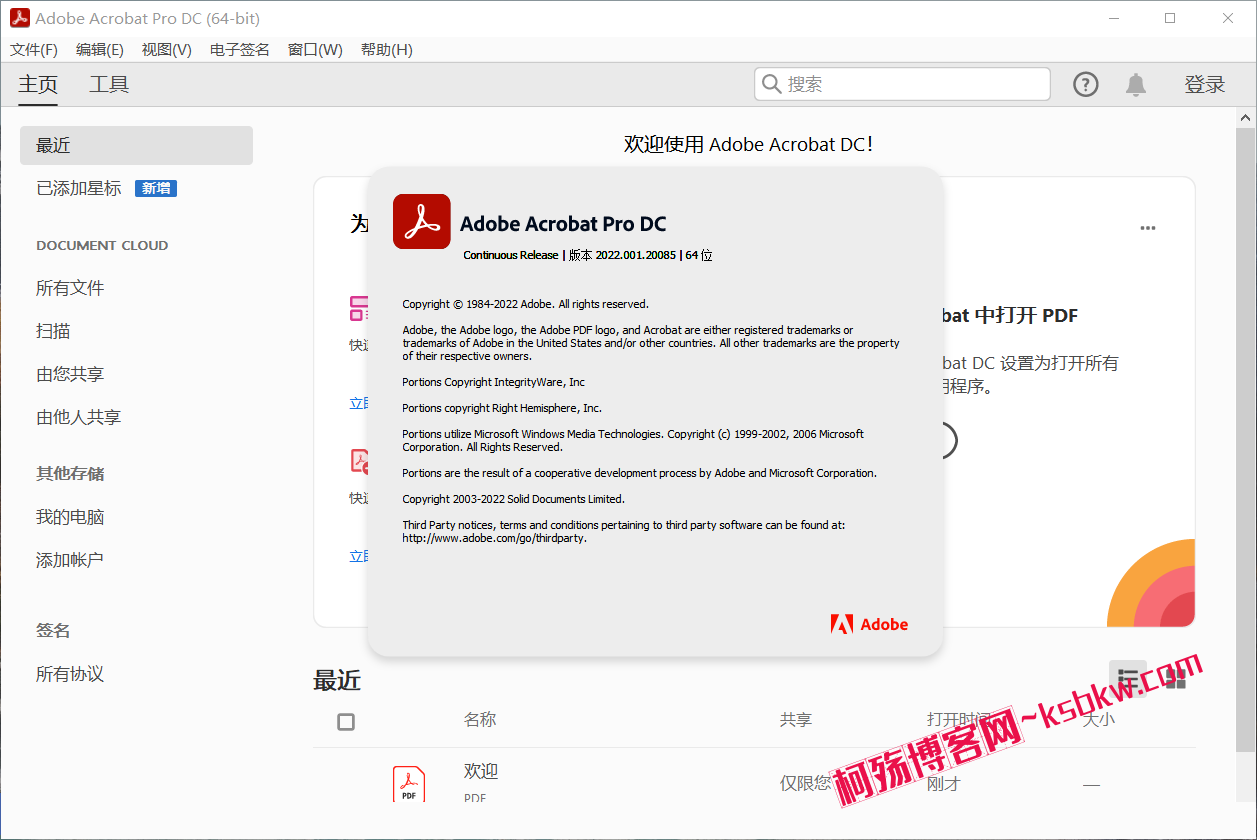
Task: Click the 搜索 search field
Action: (902, 84)
